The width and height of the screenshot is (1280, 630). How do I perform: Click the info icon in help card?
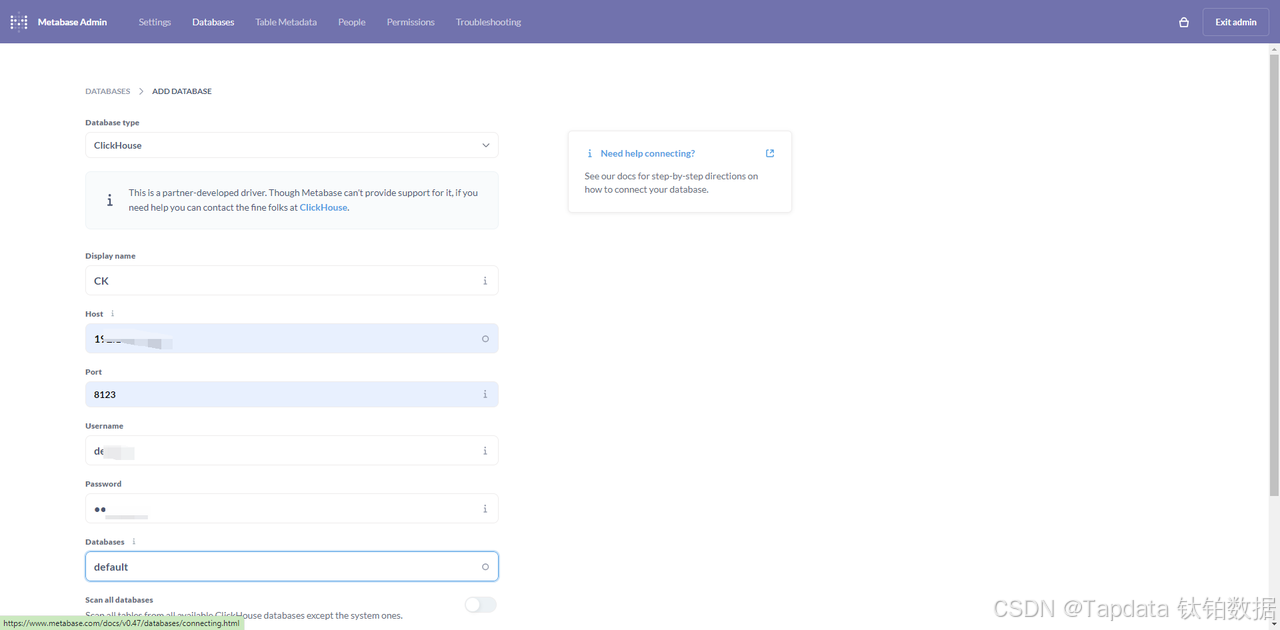[x=590, y=154]
